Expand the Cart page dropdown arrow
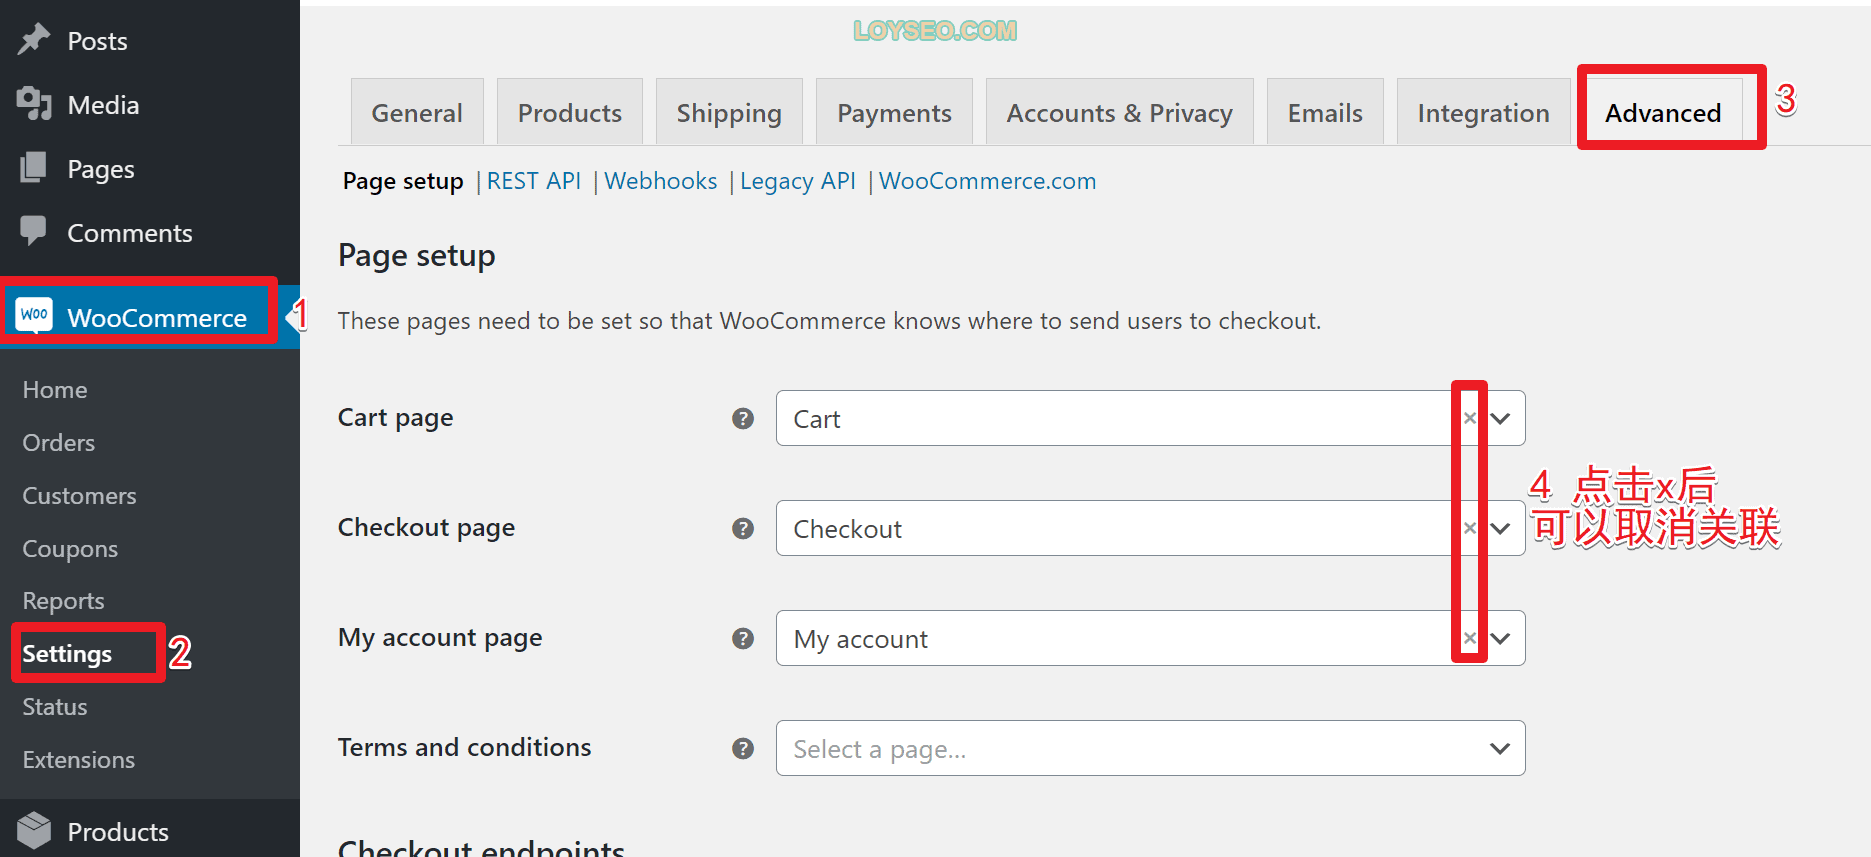 (1500, 418)
